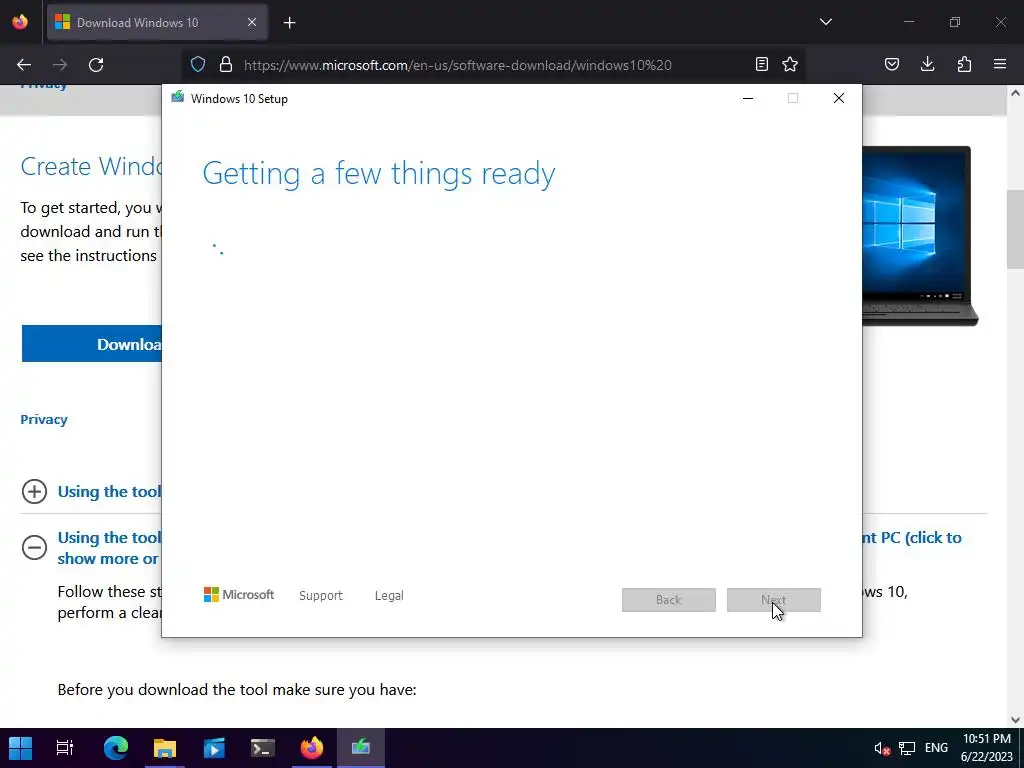List all tabs with the chevron button
The image size is (1024, 768).
(x=825, y=22)
